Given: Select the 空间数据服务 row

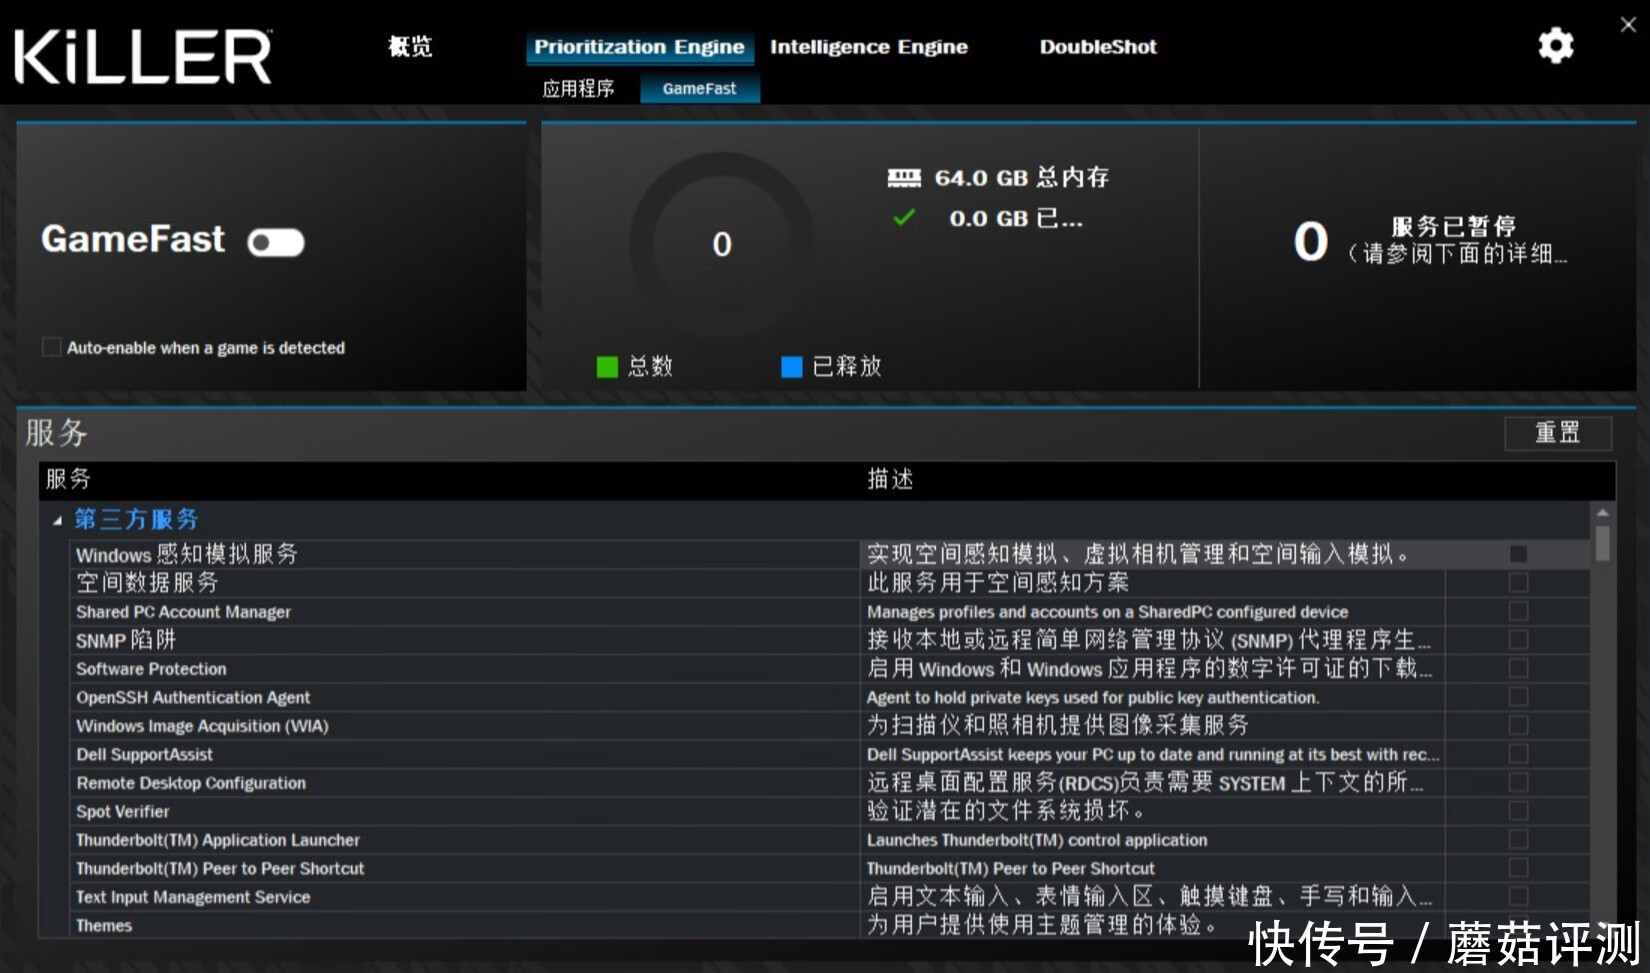Looking at the screenshot, I should pos(830,582).
